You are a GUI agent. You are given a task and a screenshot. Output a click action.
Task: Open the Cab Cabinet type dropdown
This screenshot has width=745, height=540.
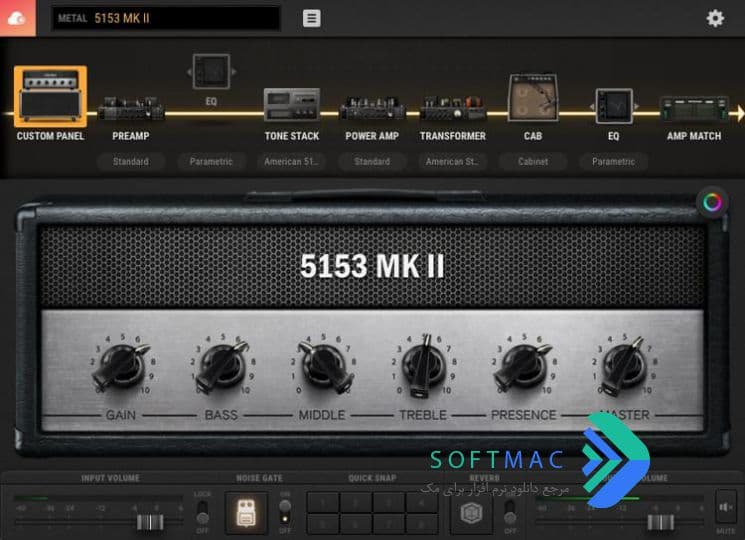pyautogui.click(x=533, y=161)
